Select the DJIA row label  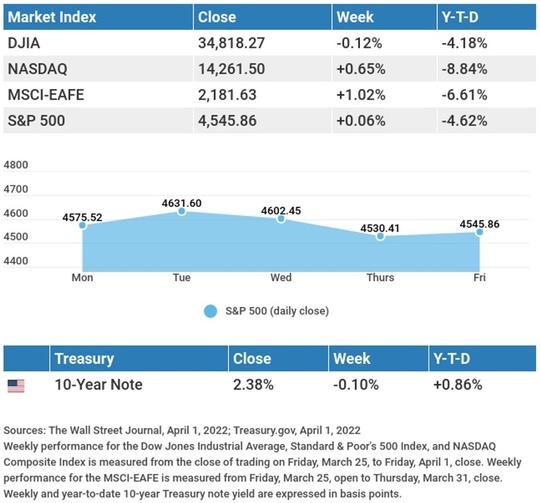tap(24, 43)
